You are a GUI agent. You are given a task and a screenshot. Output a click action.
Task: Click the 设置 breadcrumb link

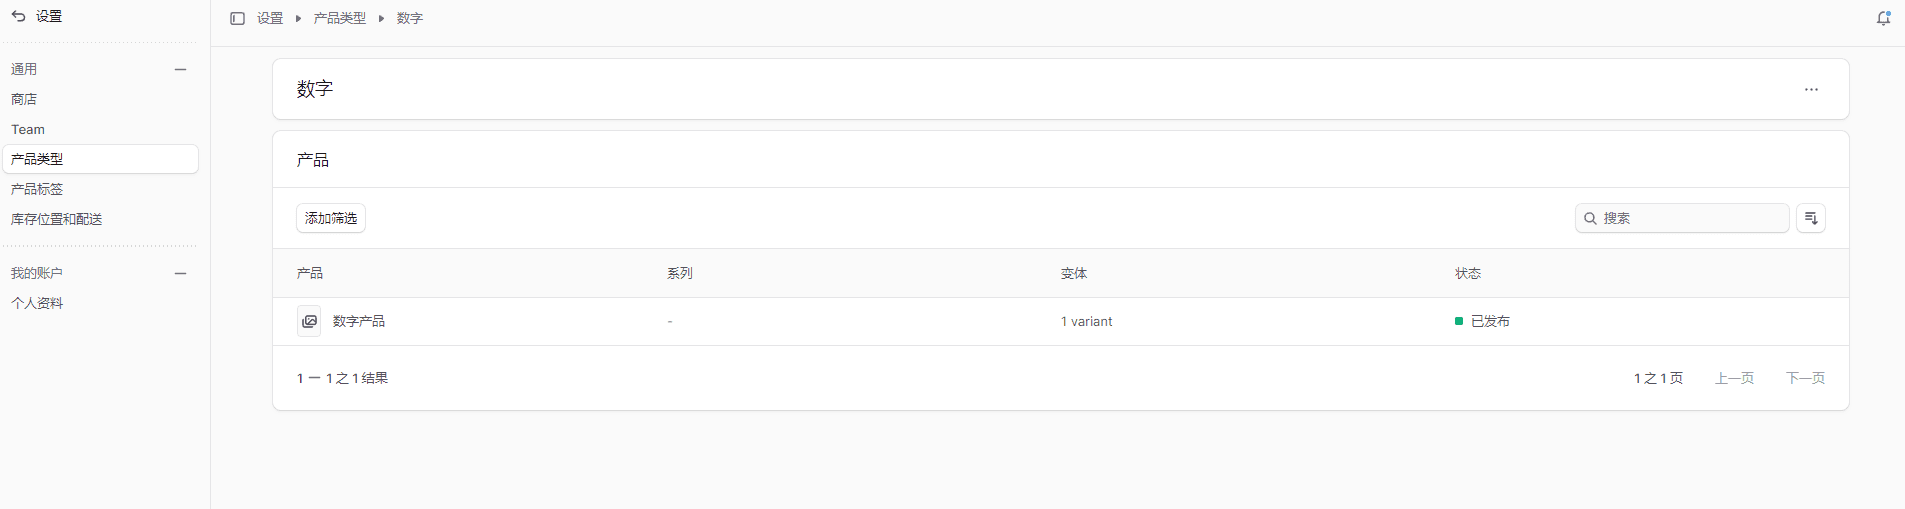coord(270,18)
